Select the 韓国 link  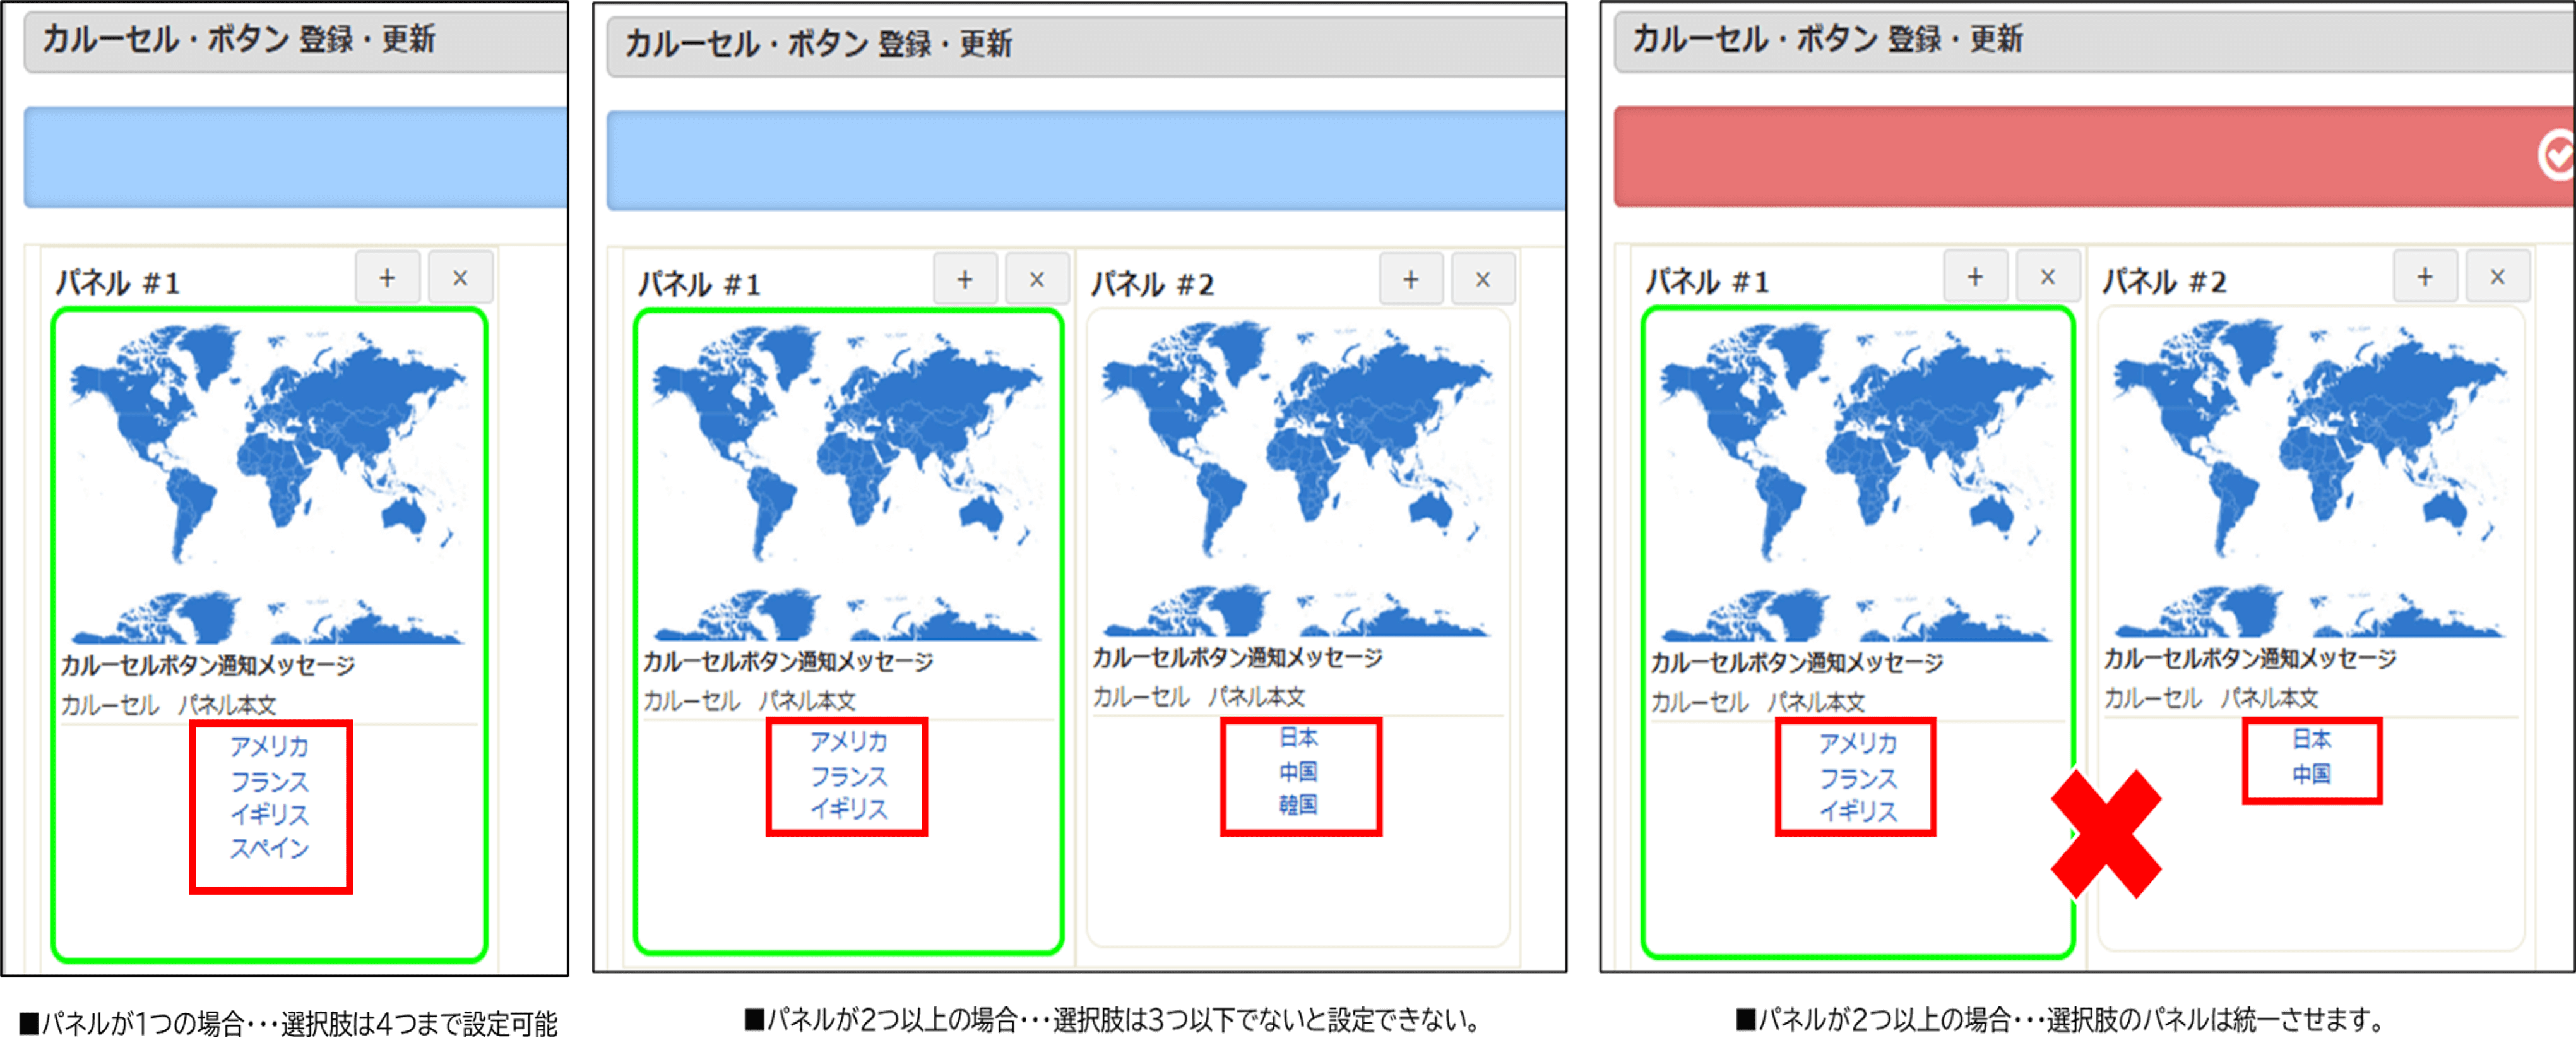point(1298,805)
